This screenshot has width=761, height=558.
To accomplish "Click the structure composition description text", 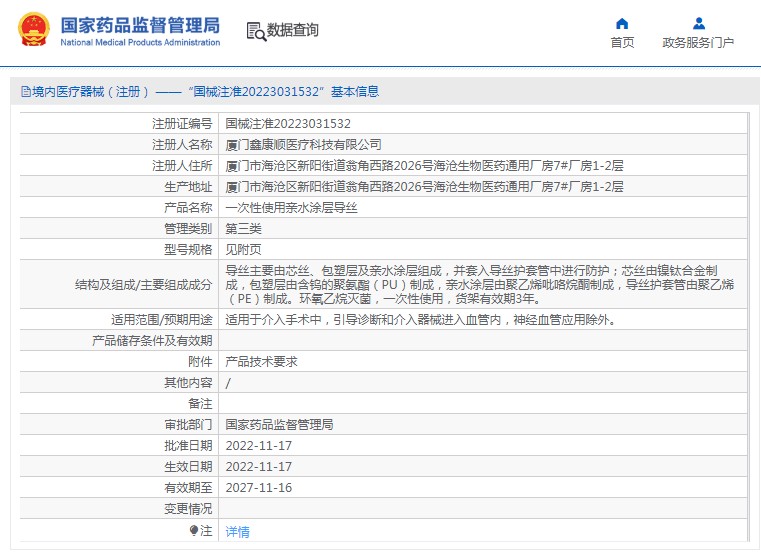I will coord(480,284).
